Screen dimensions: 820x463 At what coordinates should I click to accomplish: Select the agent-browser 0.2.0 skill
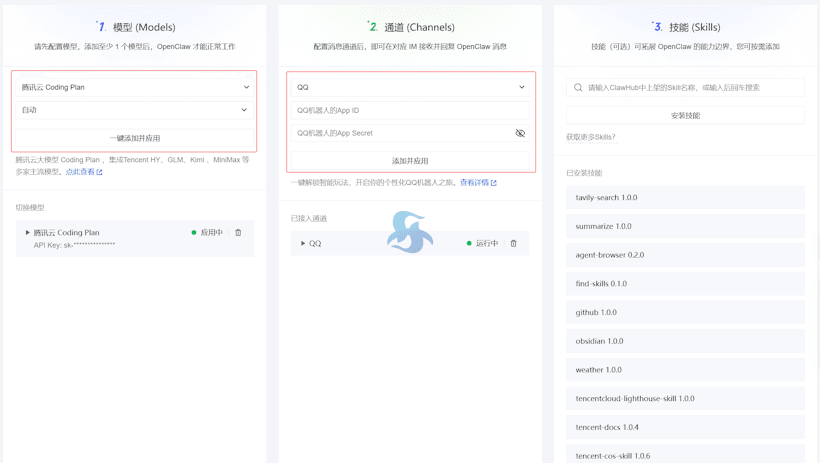coord(685,255)
